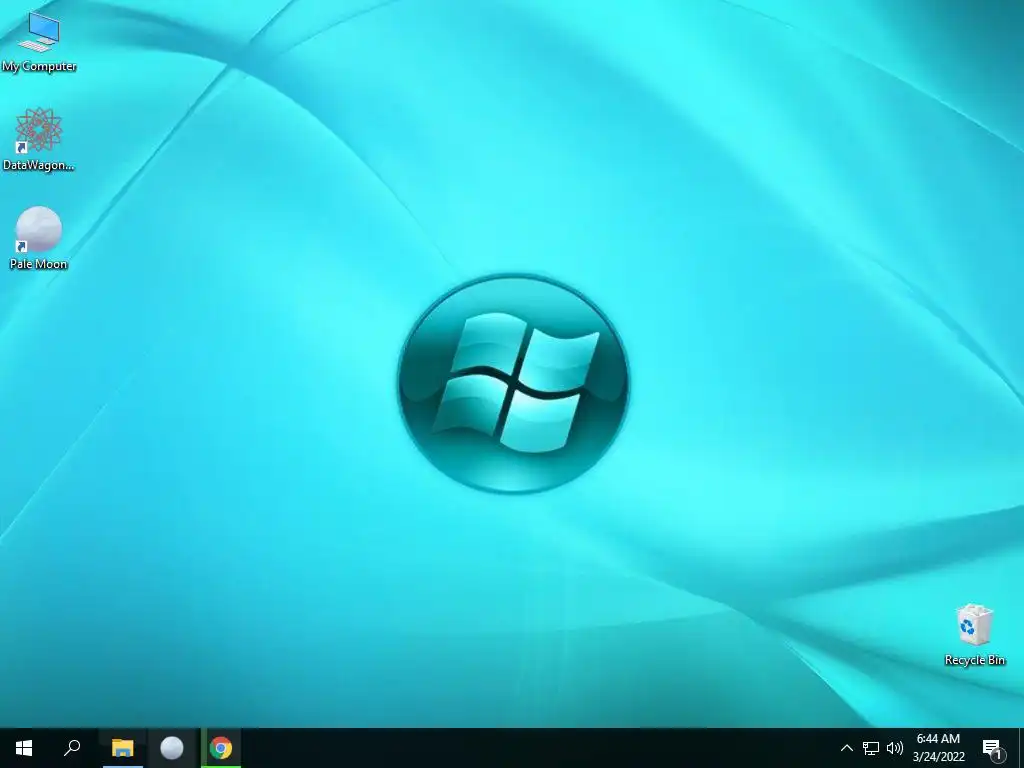This screenshot has width=1024, height=768.
Task: Open taskbar search magnifier
Action: coord(72,748)
